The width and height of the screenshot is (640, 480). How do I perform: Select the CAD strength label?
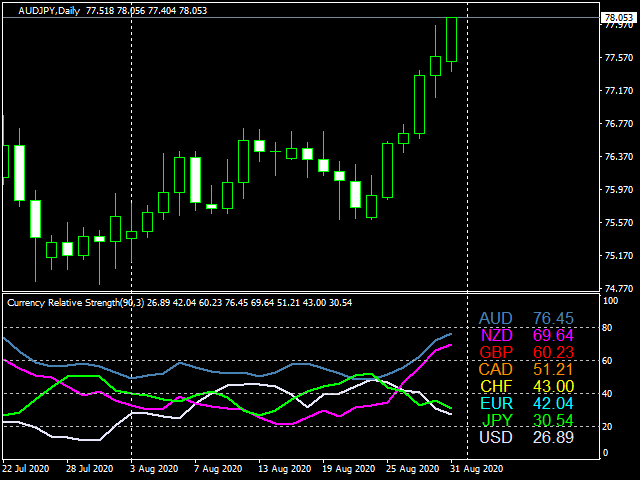point(495,369)
